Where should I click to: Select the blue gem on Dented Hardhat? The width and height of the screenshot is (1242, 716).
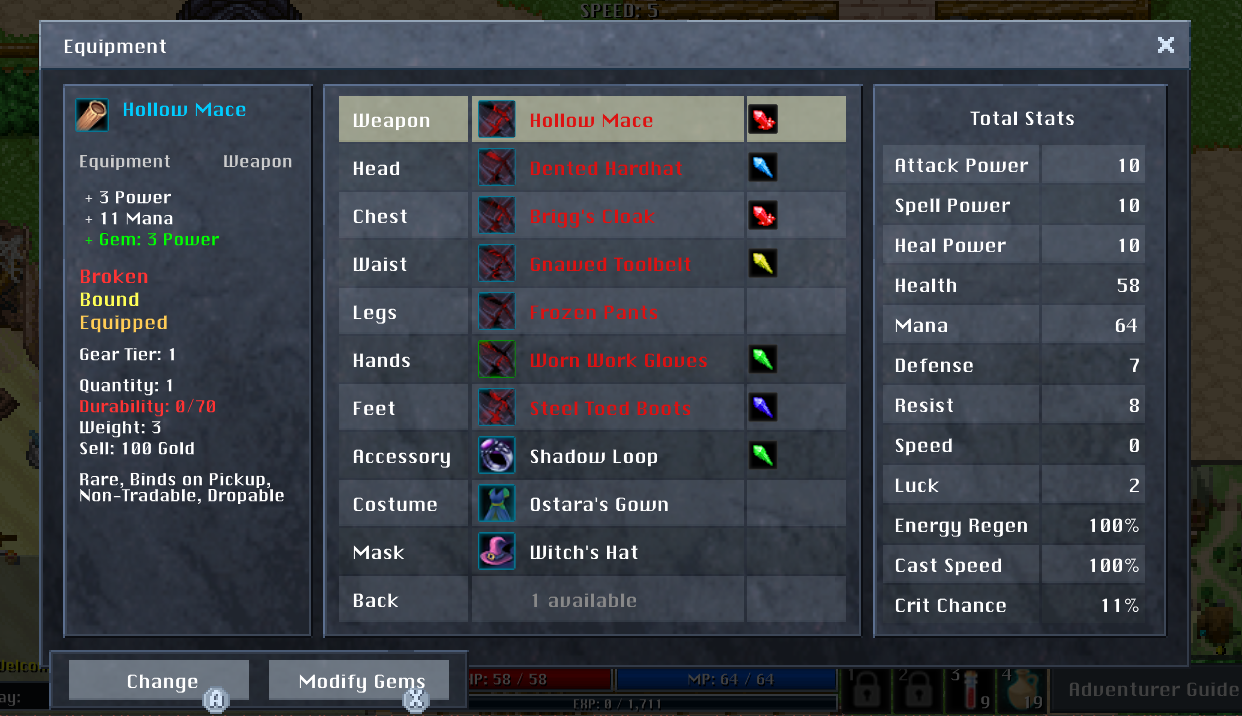coord(763,168)
